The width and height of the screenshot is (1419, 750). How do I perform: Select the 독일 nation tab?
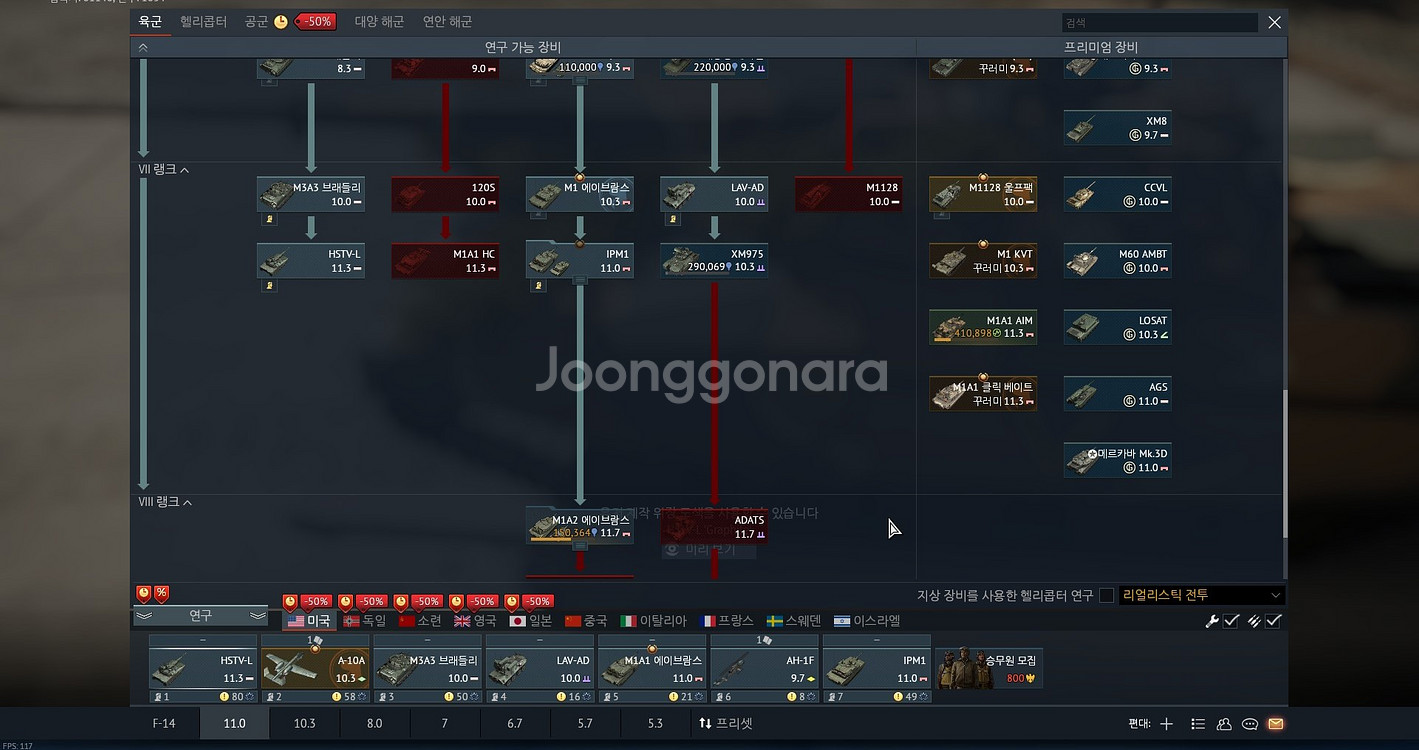click(364, 621)
